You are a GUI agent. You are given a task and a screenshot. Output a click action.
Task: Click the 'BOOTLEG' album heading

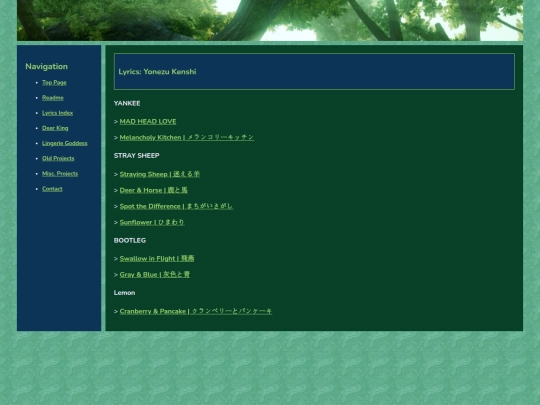tap(130, 240)
